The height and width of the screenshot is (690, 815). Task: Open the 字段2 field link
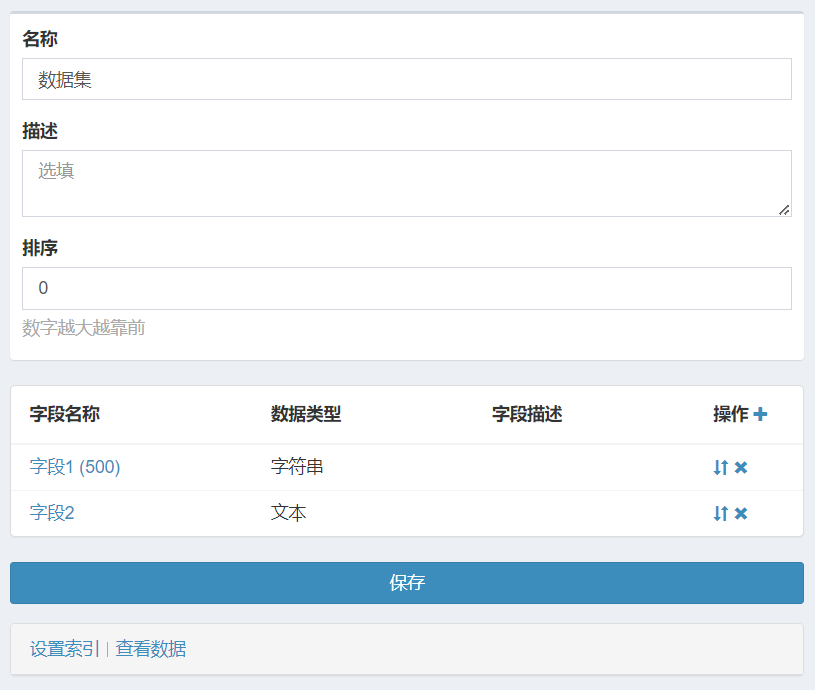click(52, 513)
